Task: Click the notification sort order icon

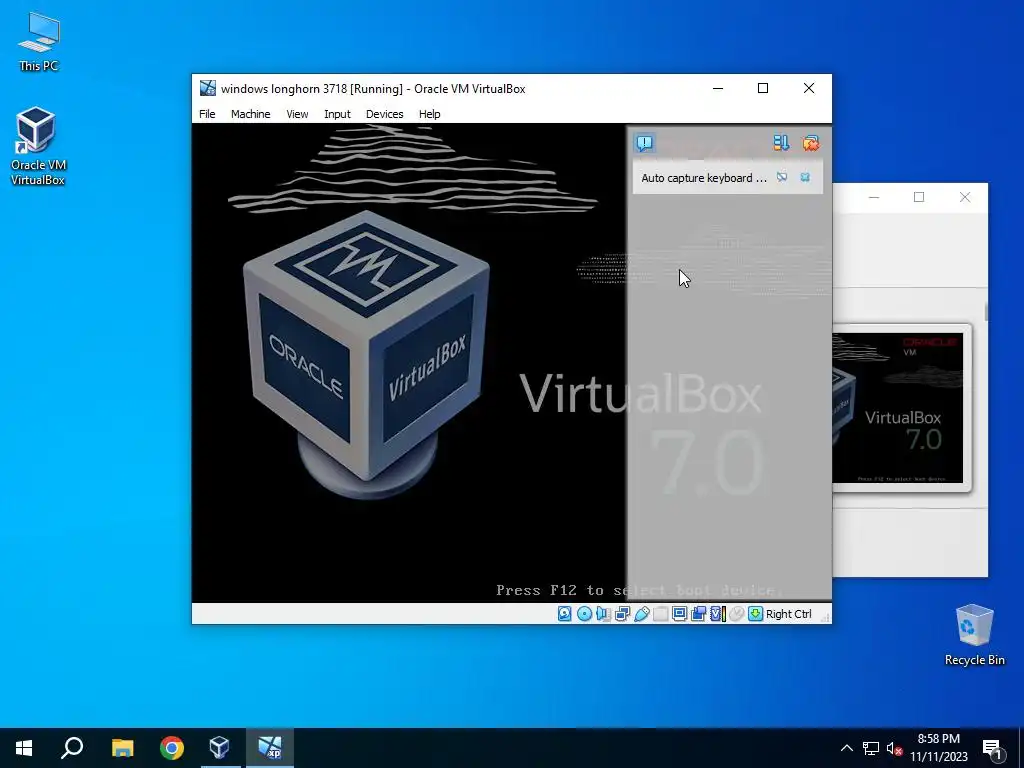Action: click(781, 143)
